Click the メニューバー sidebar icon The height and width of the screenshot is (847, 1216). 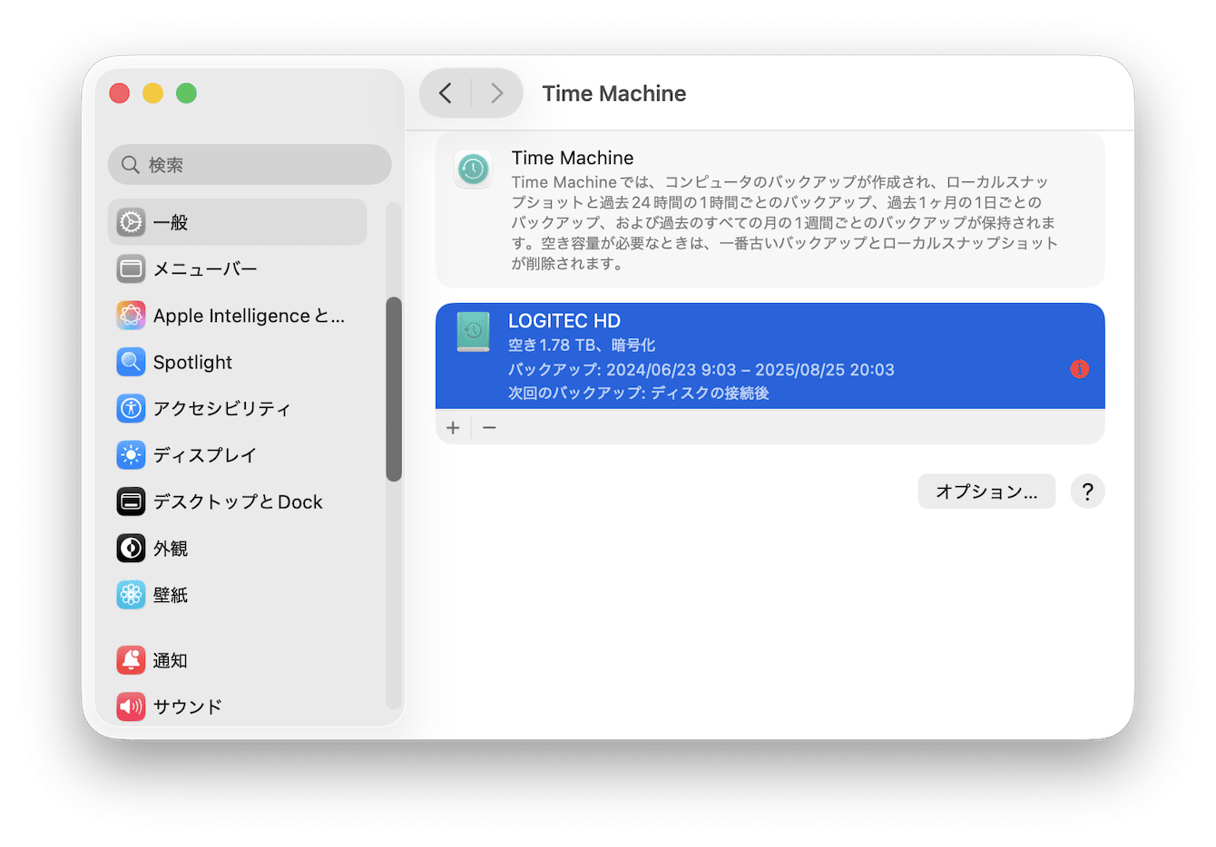131,268
